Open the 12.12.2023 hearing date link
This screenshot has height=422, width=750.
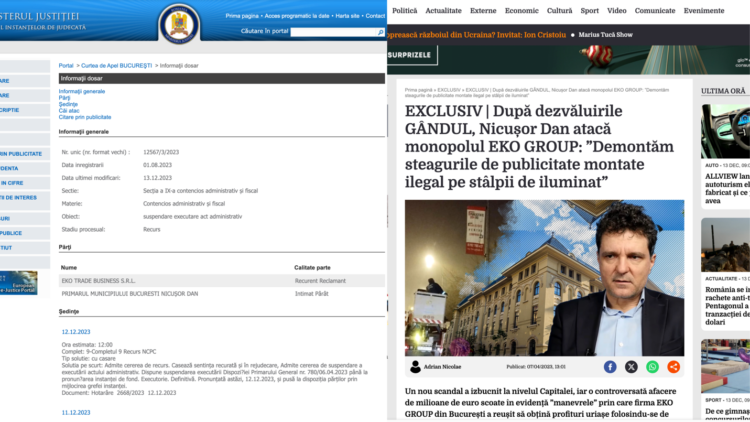76,332
